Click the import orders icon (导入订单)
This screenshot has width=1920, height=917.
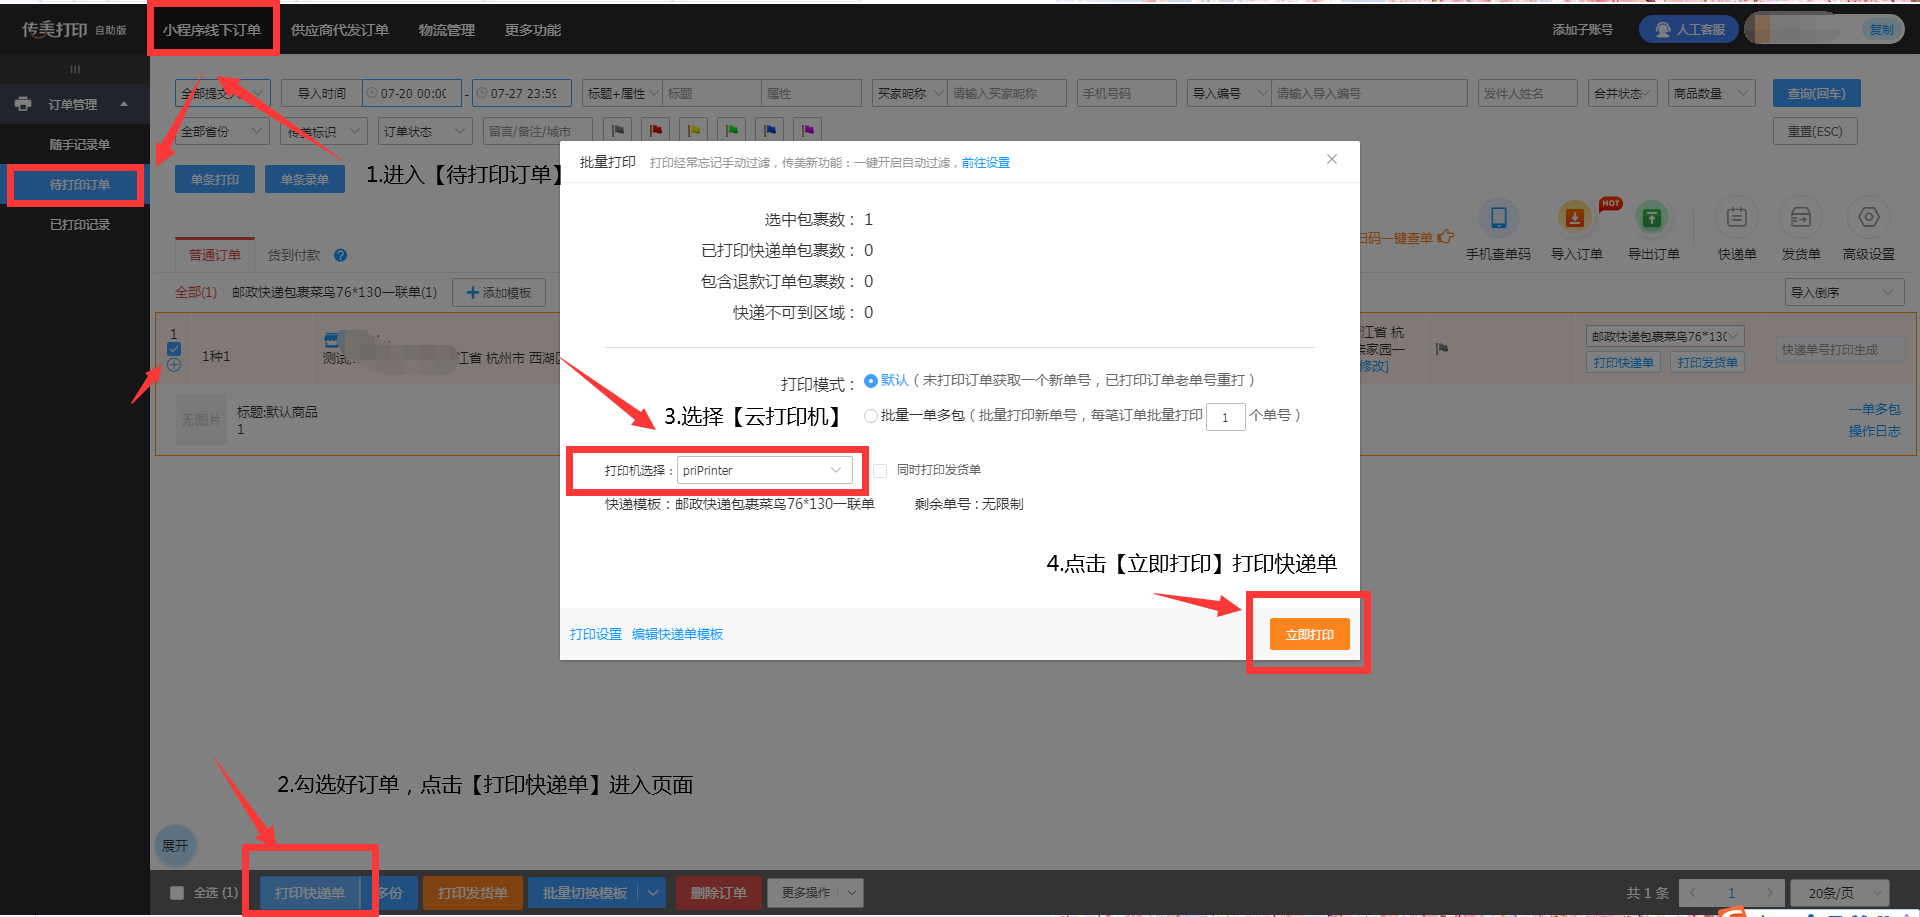1575,218
